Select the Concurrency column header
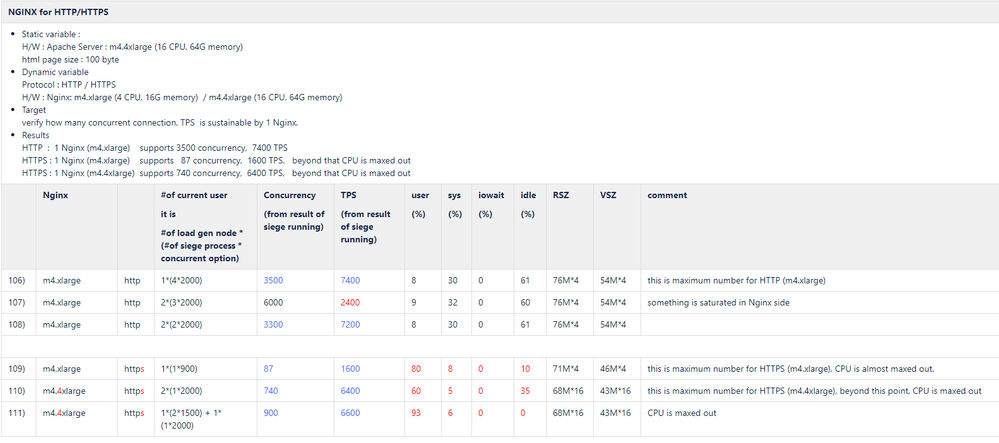This screenshot has width=999, height=443. pyautogui.click(x=290, y=195)
